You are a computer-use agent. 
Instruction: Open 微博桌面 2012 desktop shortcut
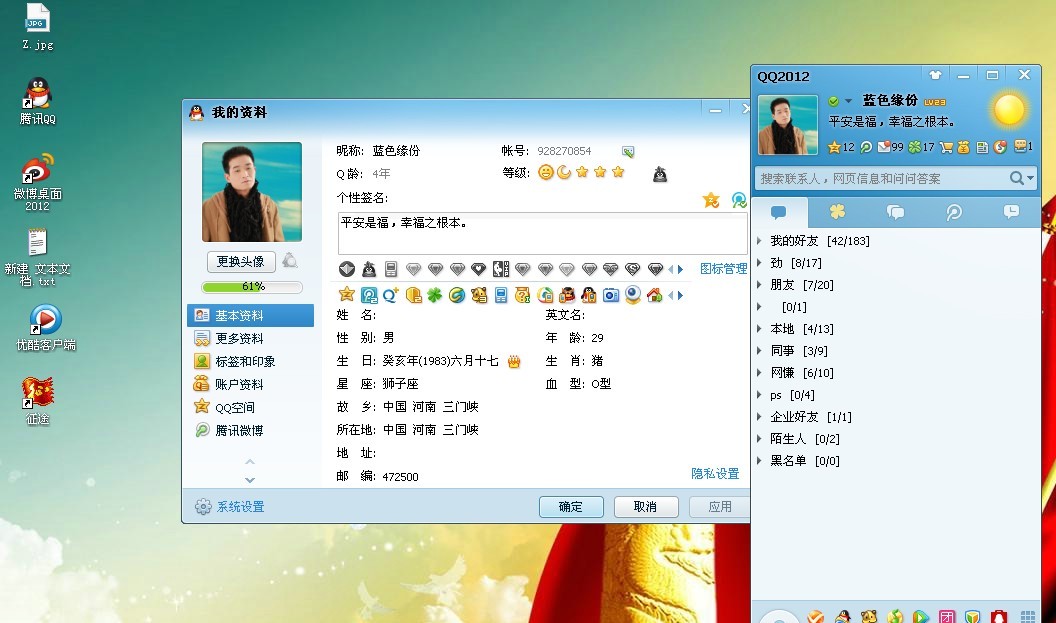click(x=38, y=183)
